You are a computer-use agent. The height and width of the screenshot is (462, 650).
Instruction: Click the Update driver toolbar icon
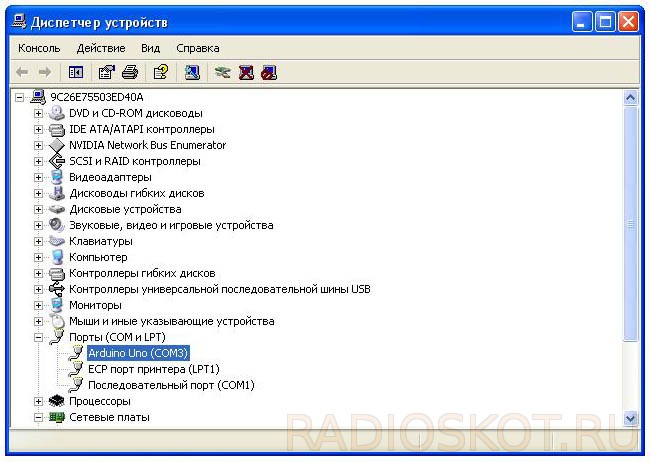point(223,73)
